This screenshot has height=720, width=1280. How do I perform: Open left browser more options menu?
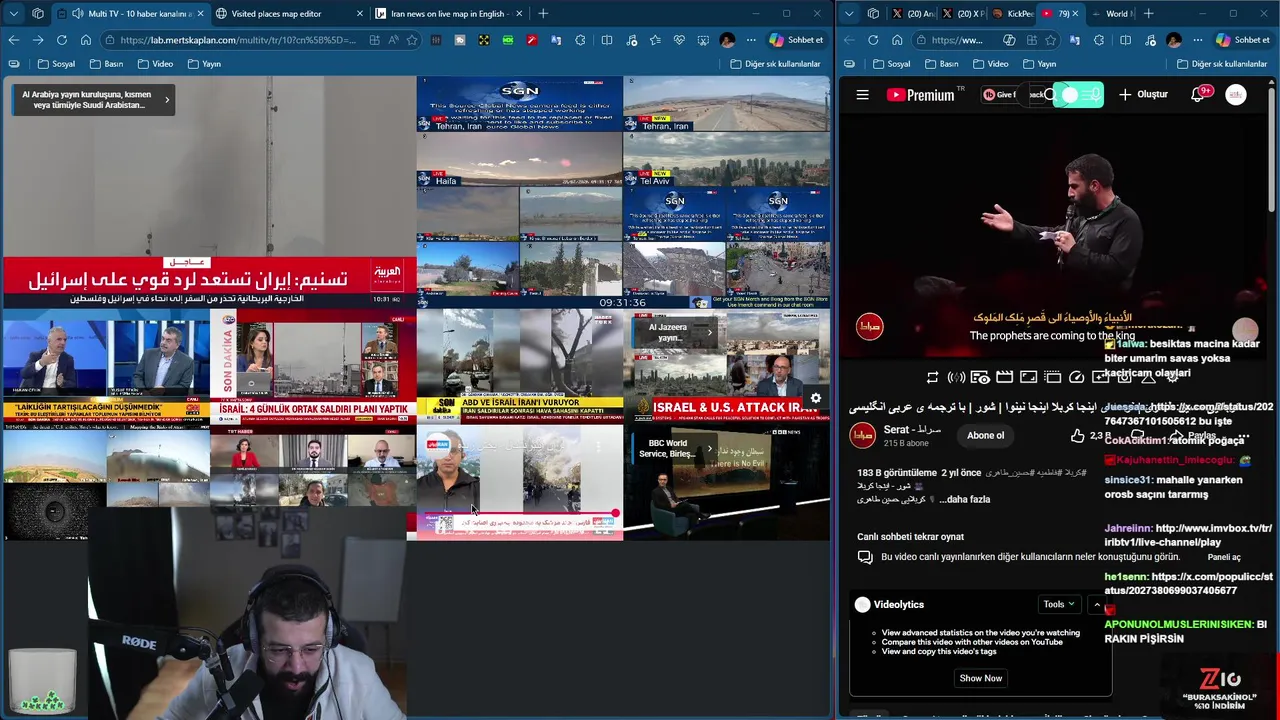[x=751, y=40]
